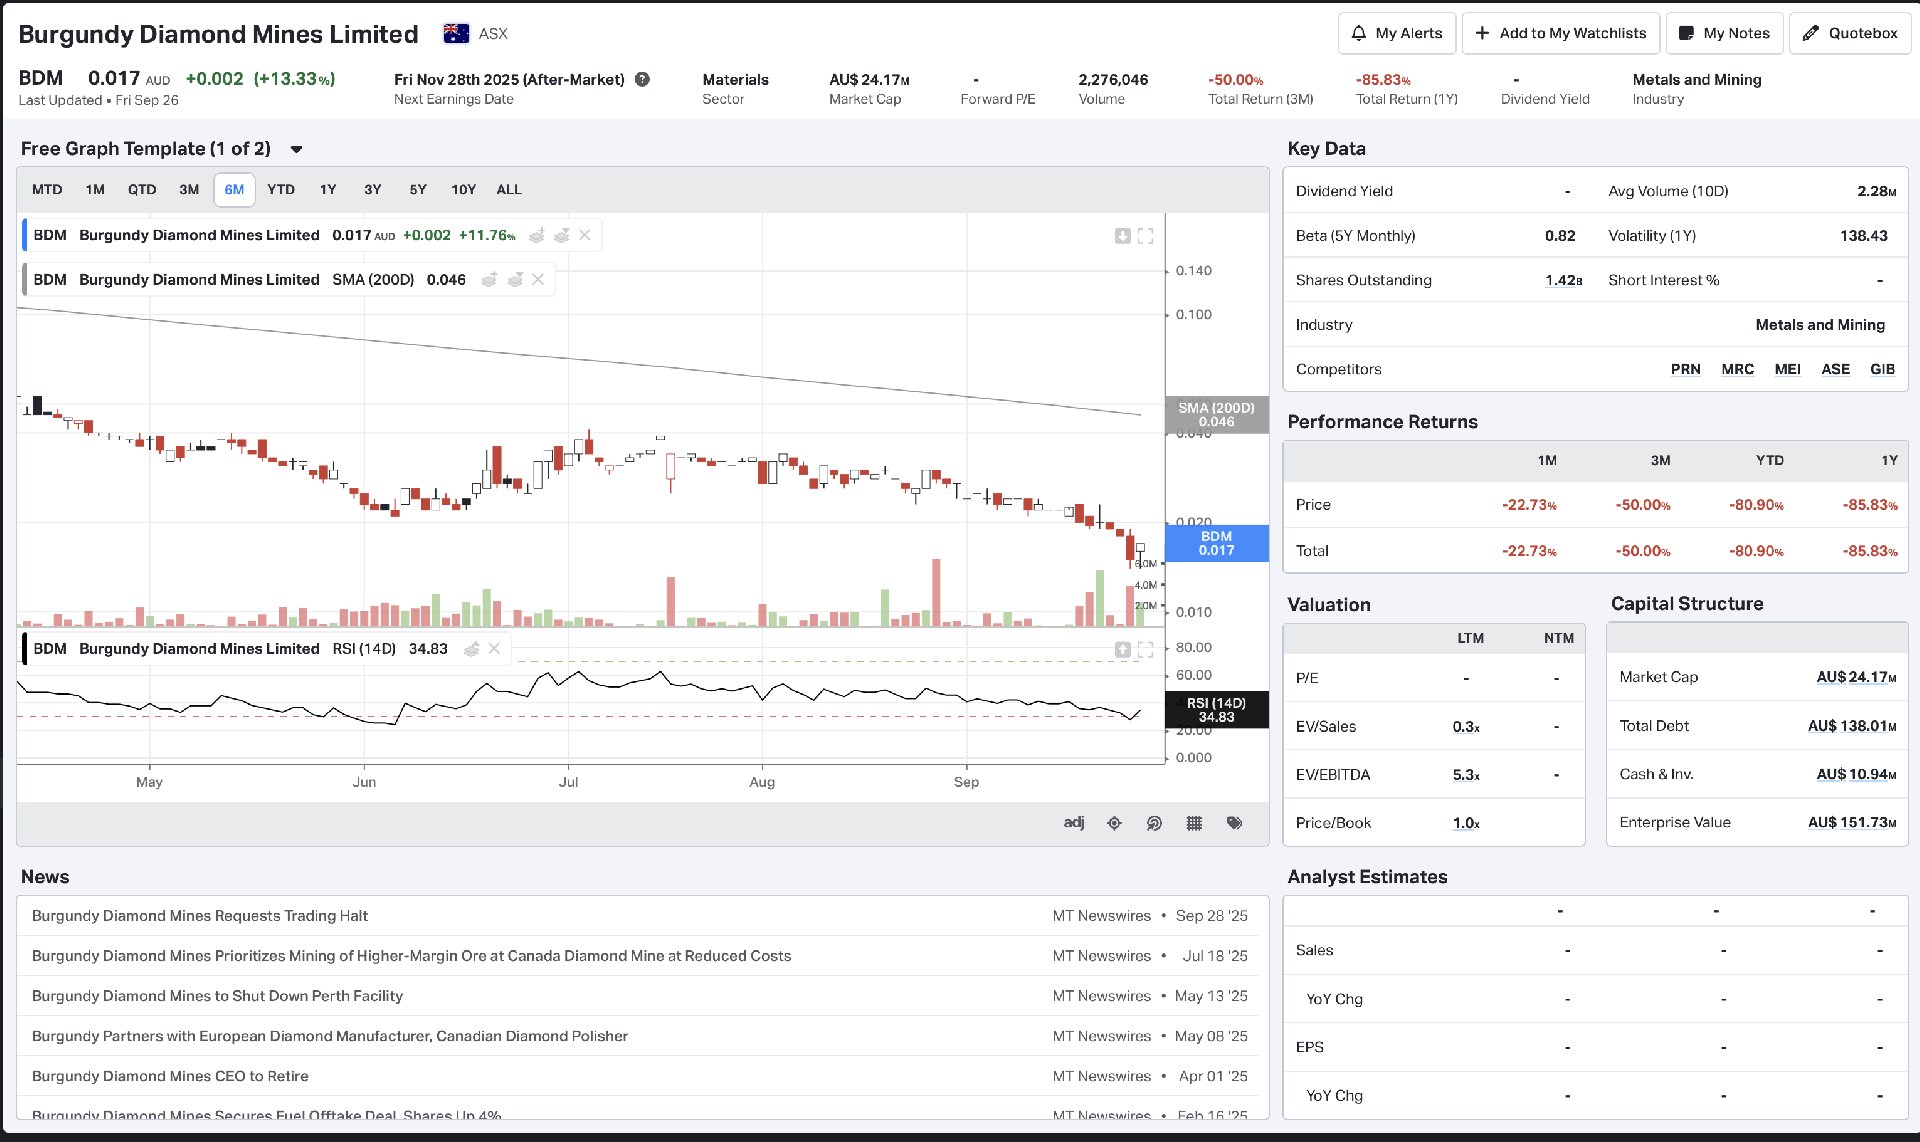Open layer dropdown icon on BDM price legend
The image size is (1920, 1142).
click(562, 236)
